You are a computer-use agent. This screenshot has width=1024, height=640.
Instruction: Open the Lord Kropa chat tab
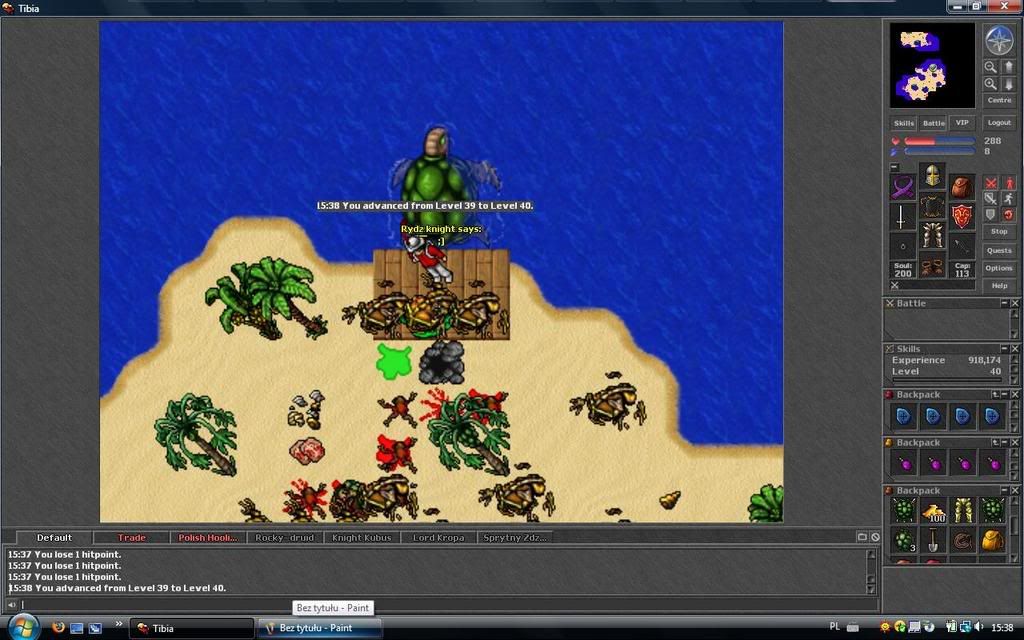coord(438,537)
